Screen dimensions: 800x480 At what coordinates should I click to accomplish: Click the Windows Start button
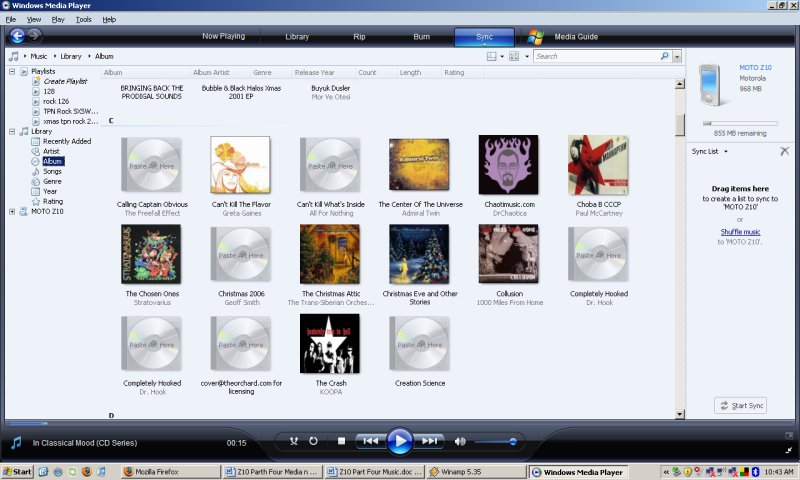click(17, 472)
